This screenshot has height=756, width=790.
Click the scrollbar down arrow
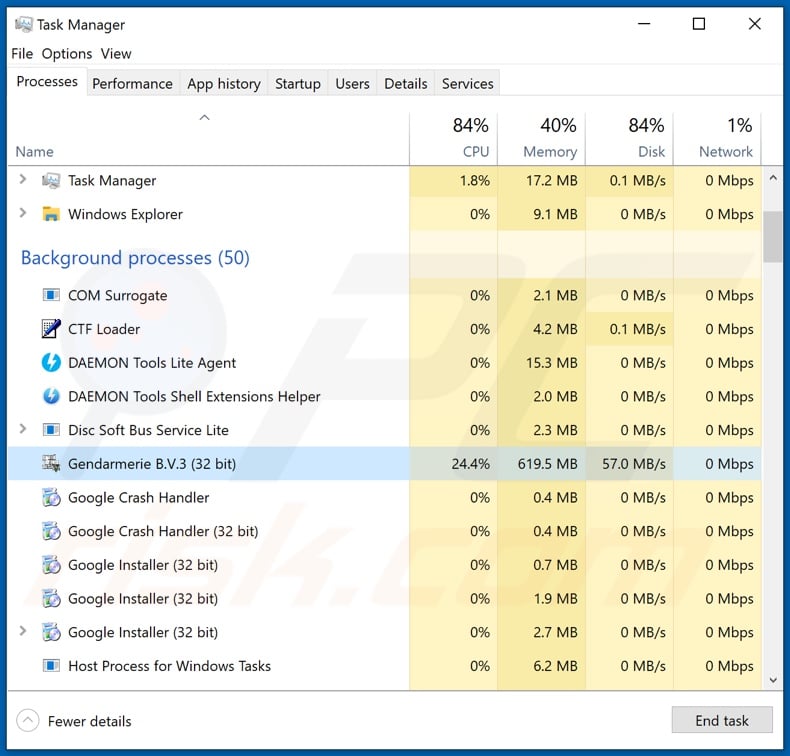pos(773,680)
